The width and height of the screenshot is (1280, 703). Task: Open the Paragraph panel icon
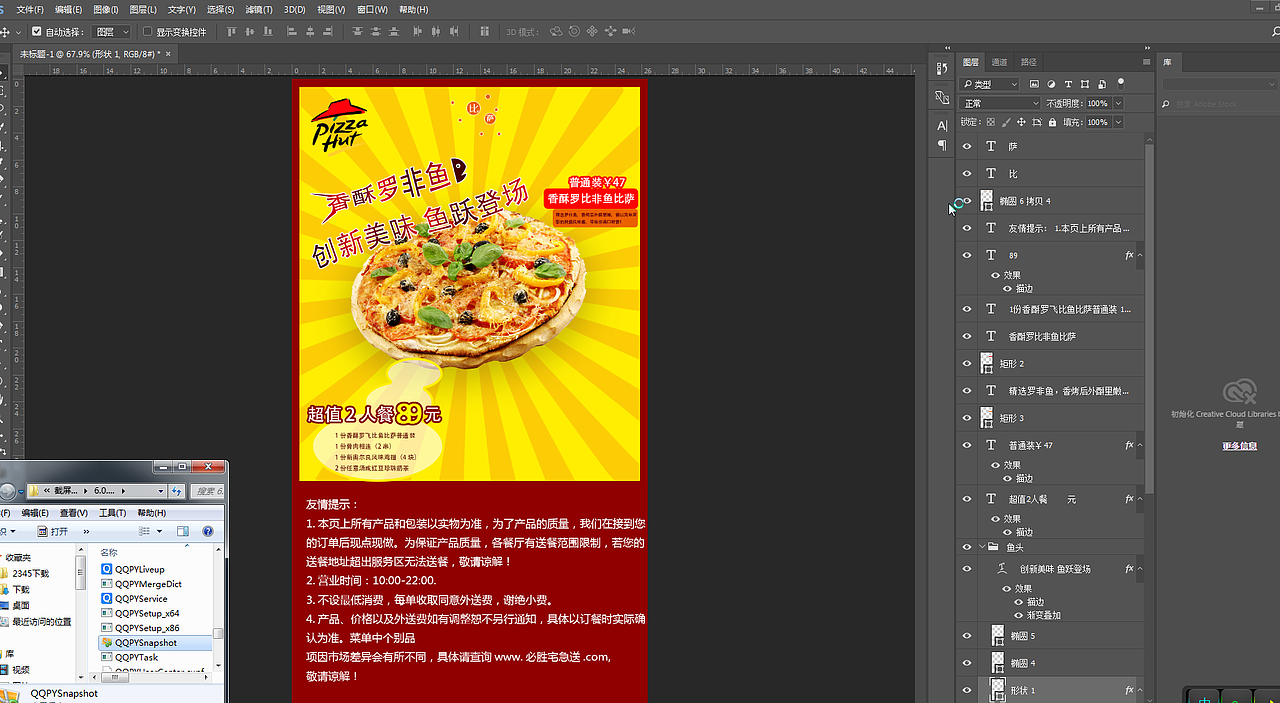click(x=942, y=145)
